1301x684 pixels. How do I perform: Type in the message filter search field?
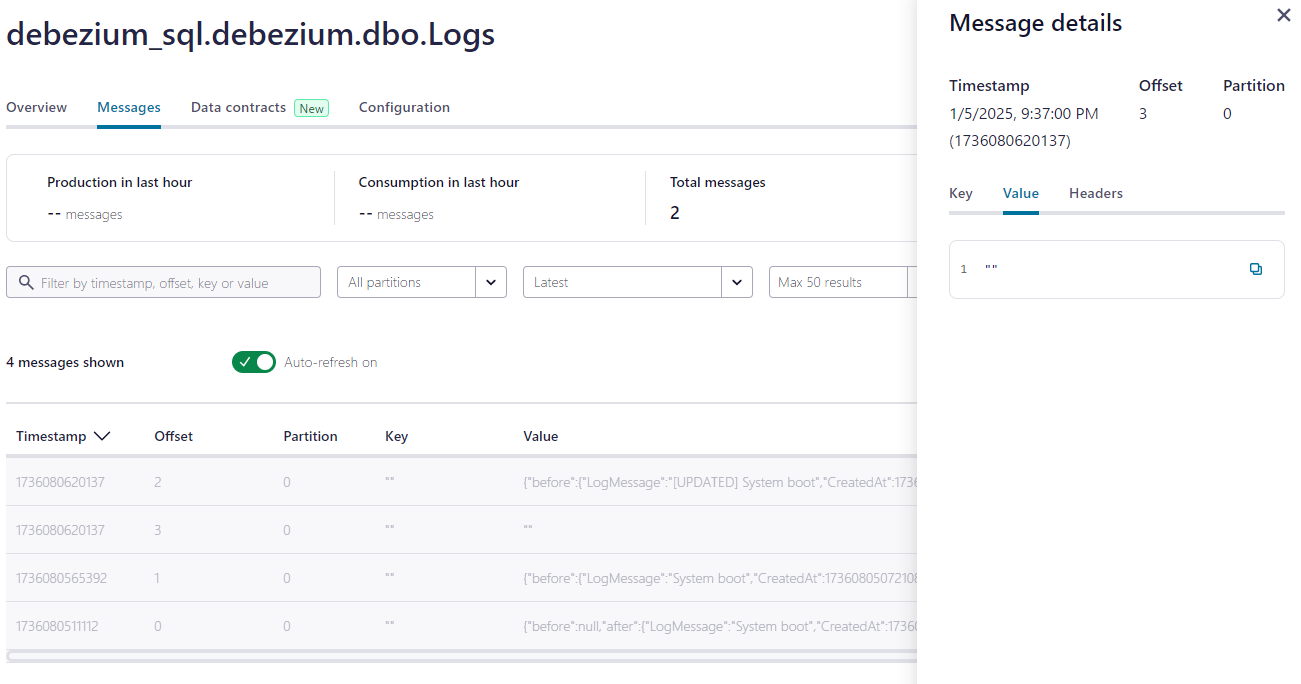click(x=175, y=283)
